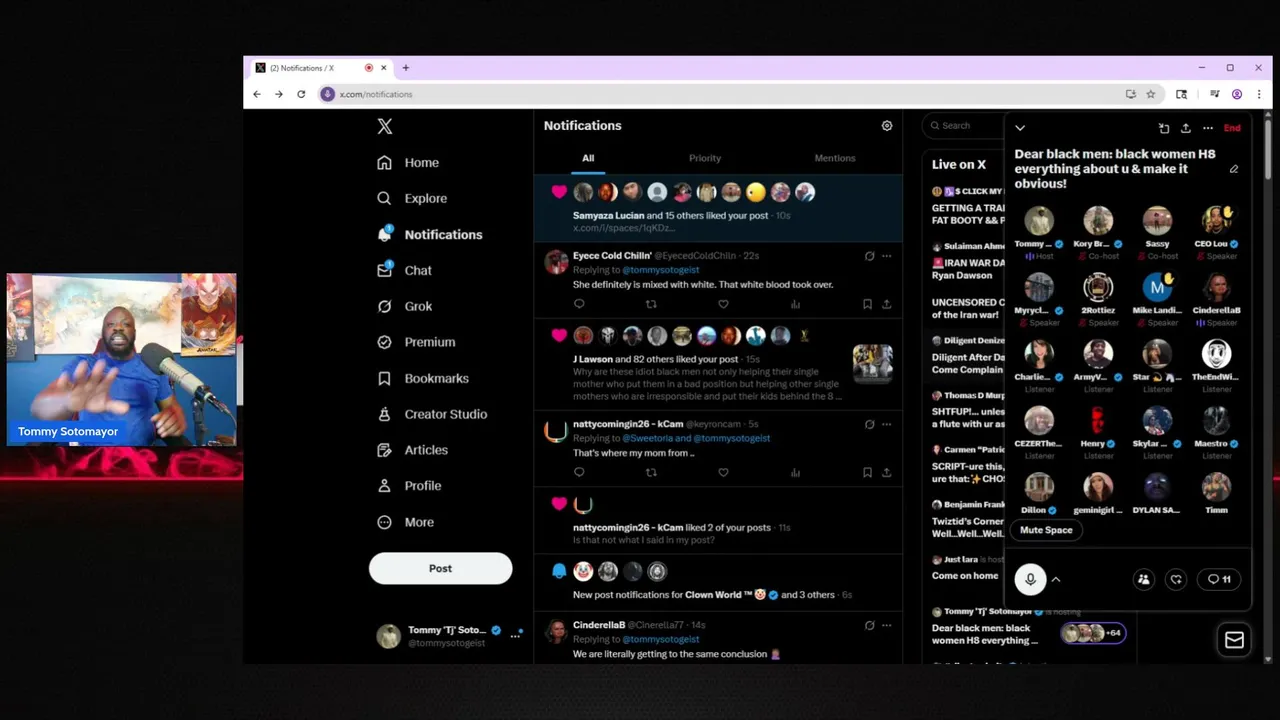Like nattycomingin26 reply
1280x720 pixels.
723,472
